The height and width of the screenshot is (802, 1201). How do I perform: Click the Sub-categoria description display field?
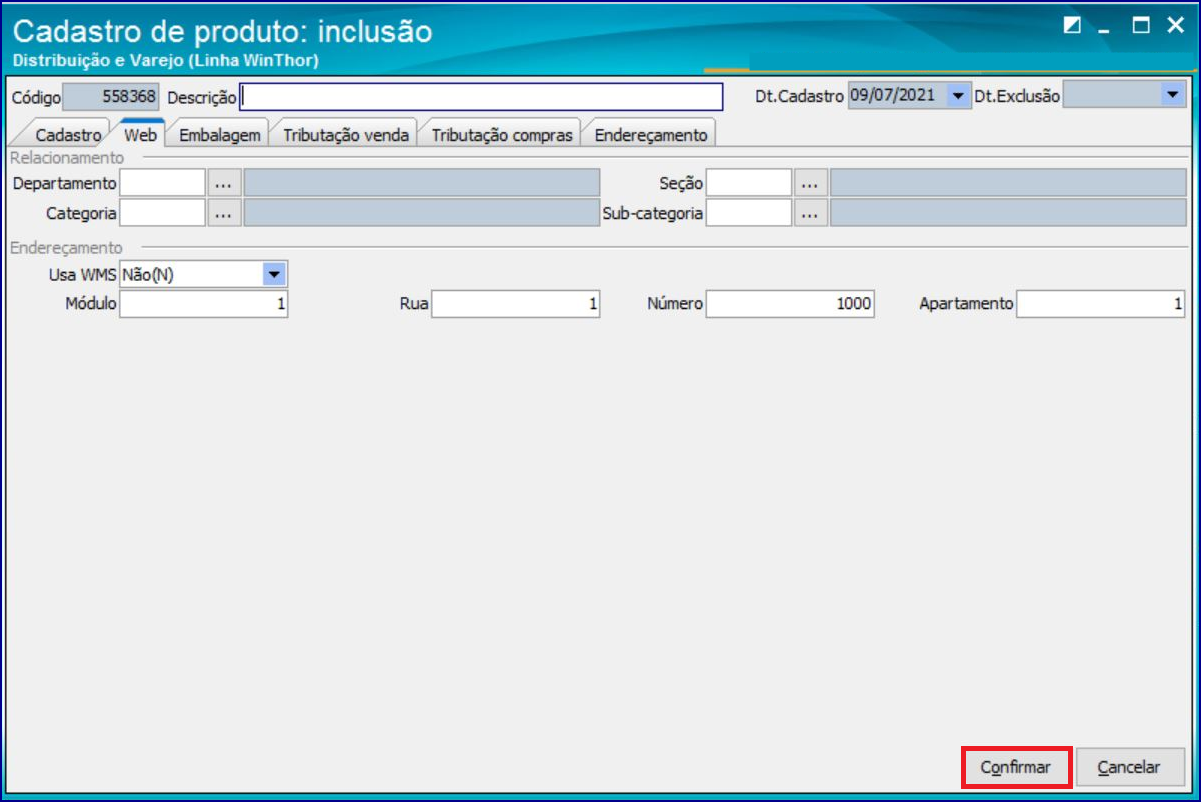(1008, 213)
